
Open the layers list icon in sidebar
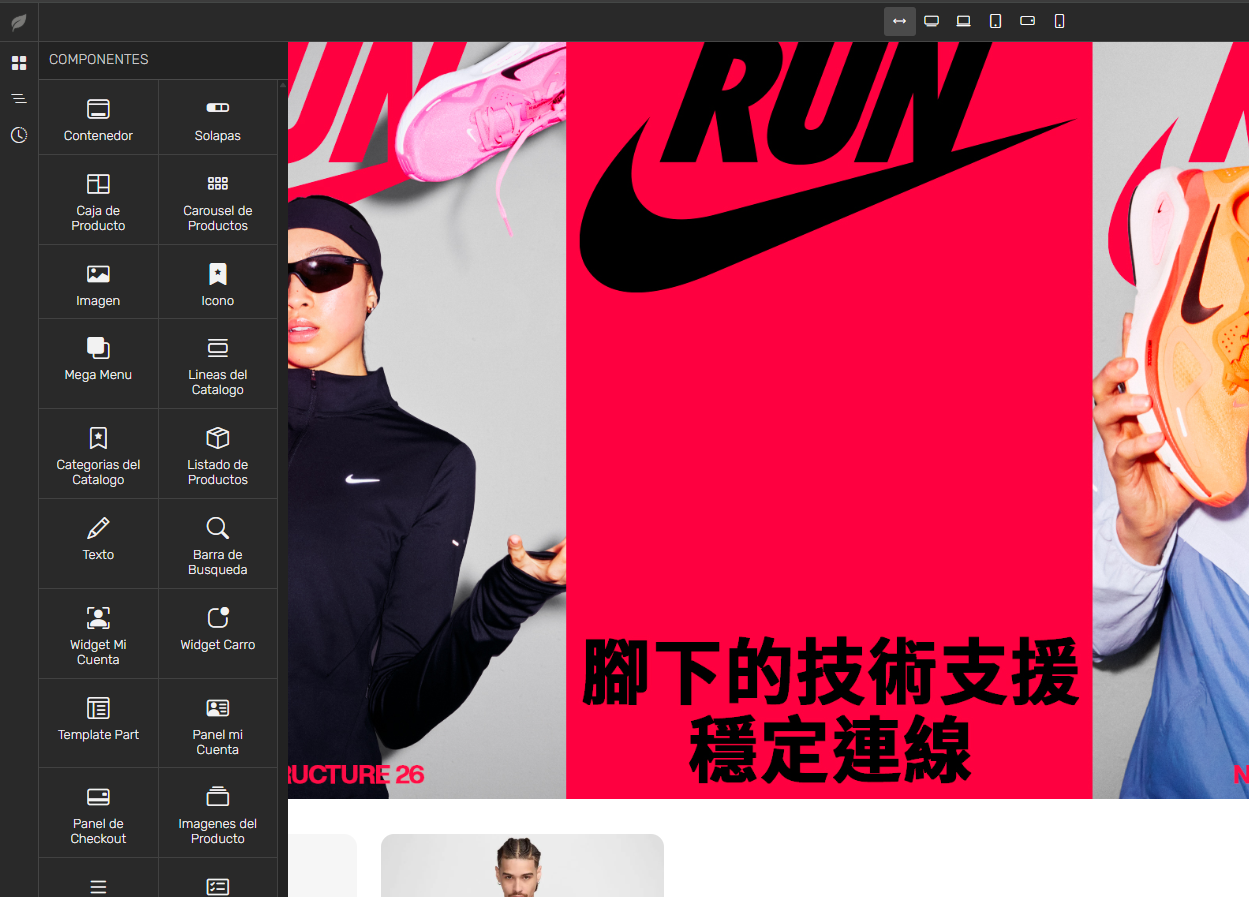click(x=18, y=98)
